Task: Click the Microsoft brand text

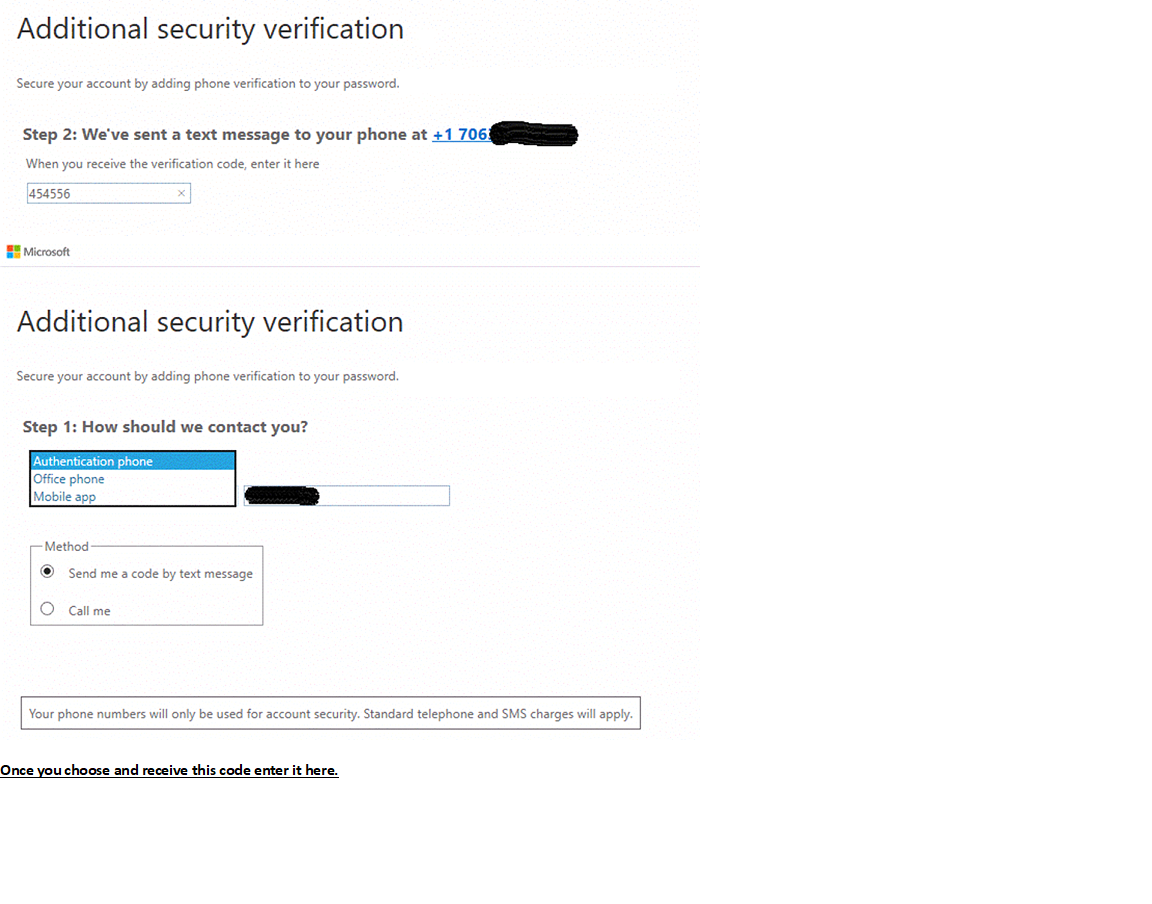Action: click(x=46, y=251)
